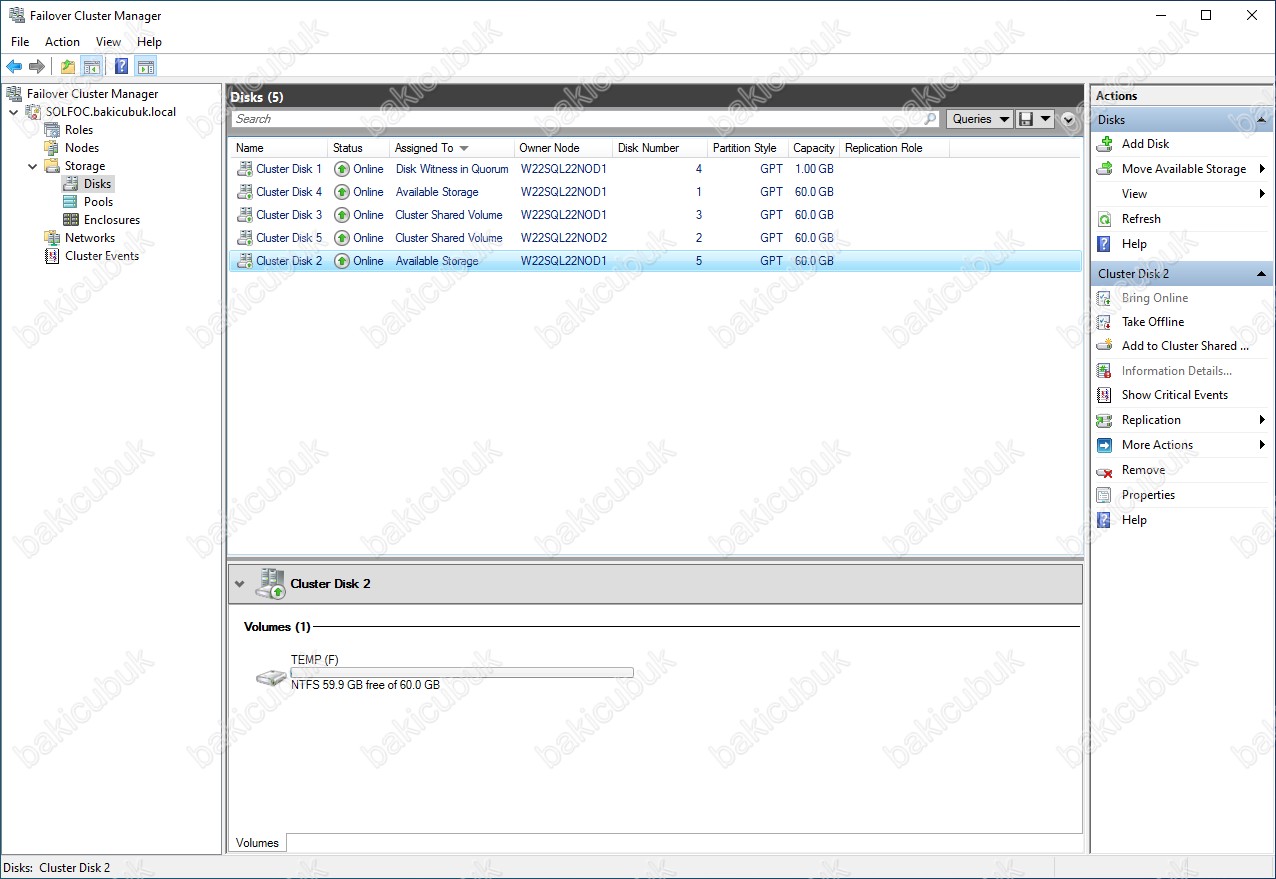
Task: Sort by the Partition Style column header
Action: (747, 148)
